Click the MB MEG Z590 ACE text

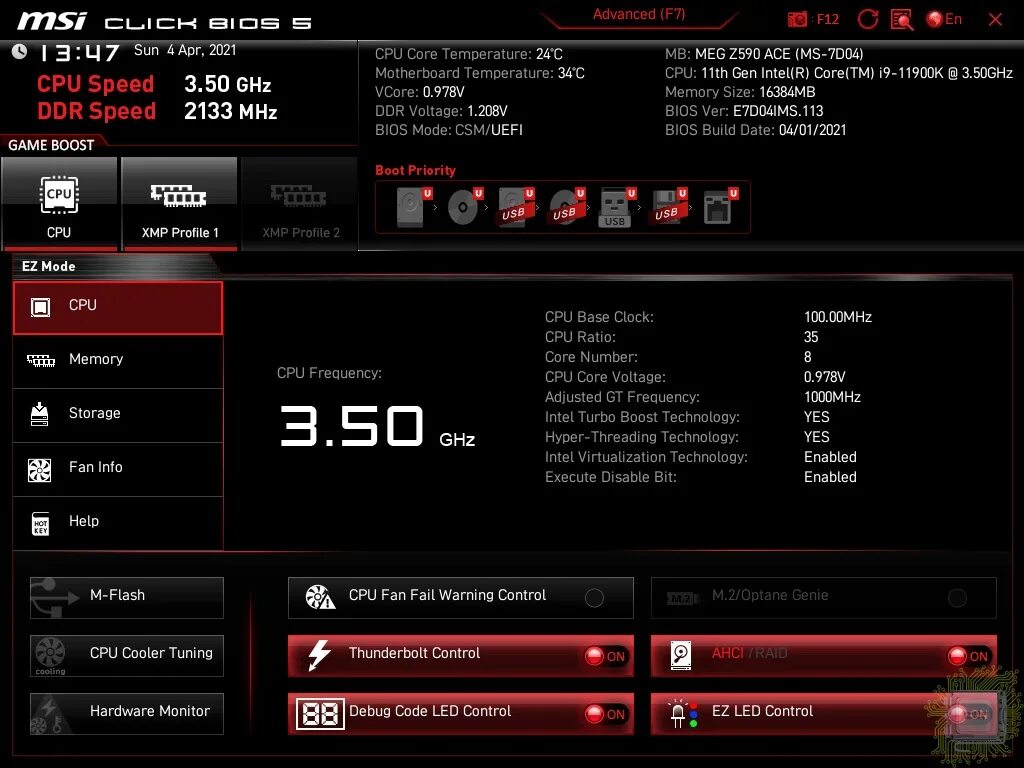click(764, 54)
